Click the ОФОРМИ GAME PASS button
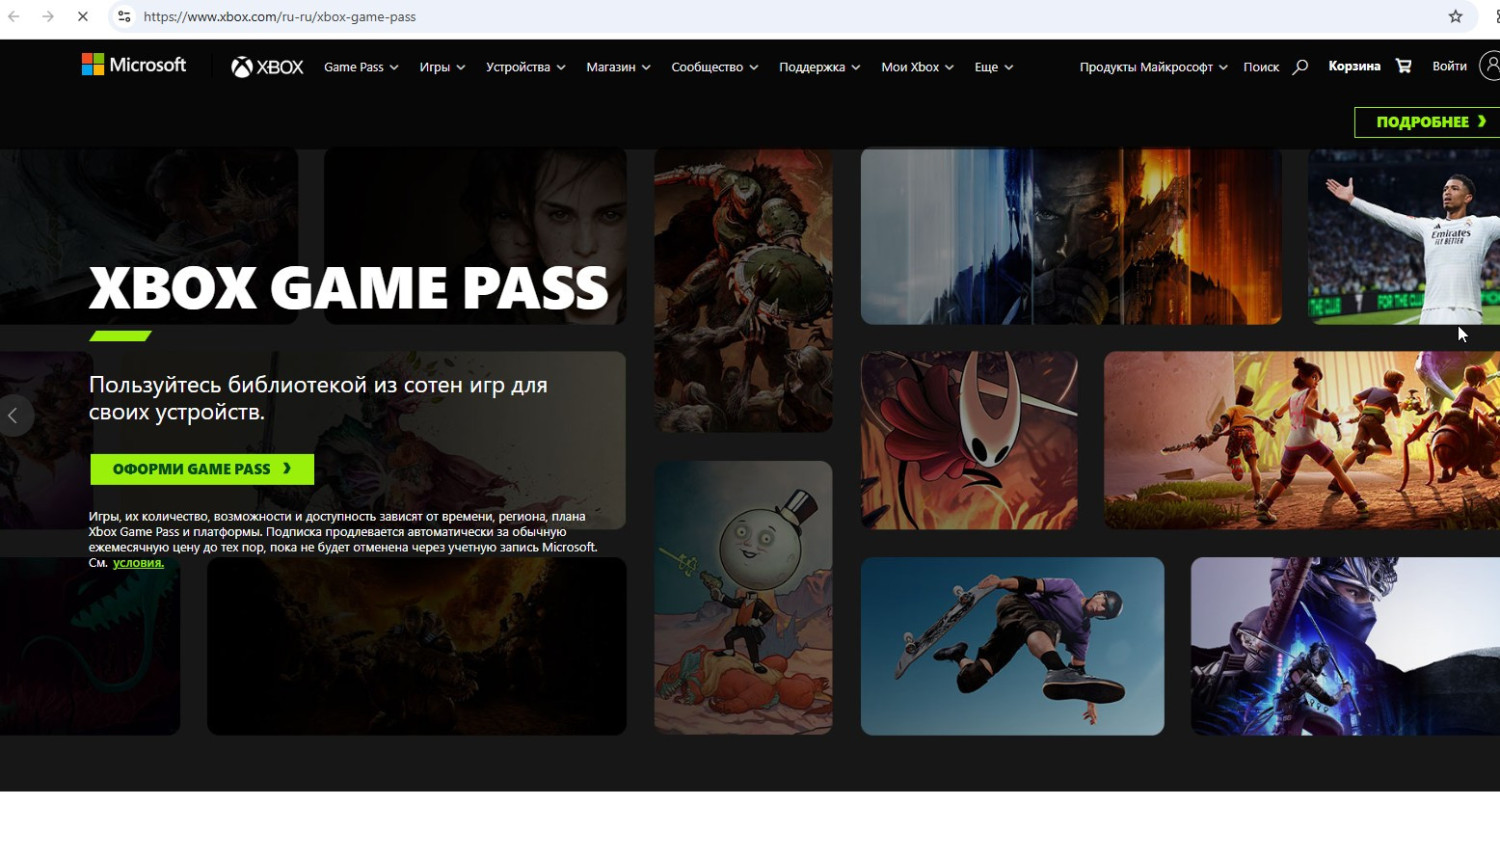The width and height of the screenshot is (1500, 859). click(x=202, y=469)
